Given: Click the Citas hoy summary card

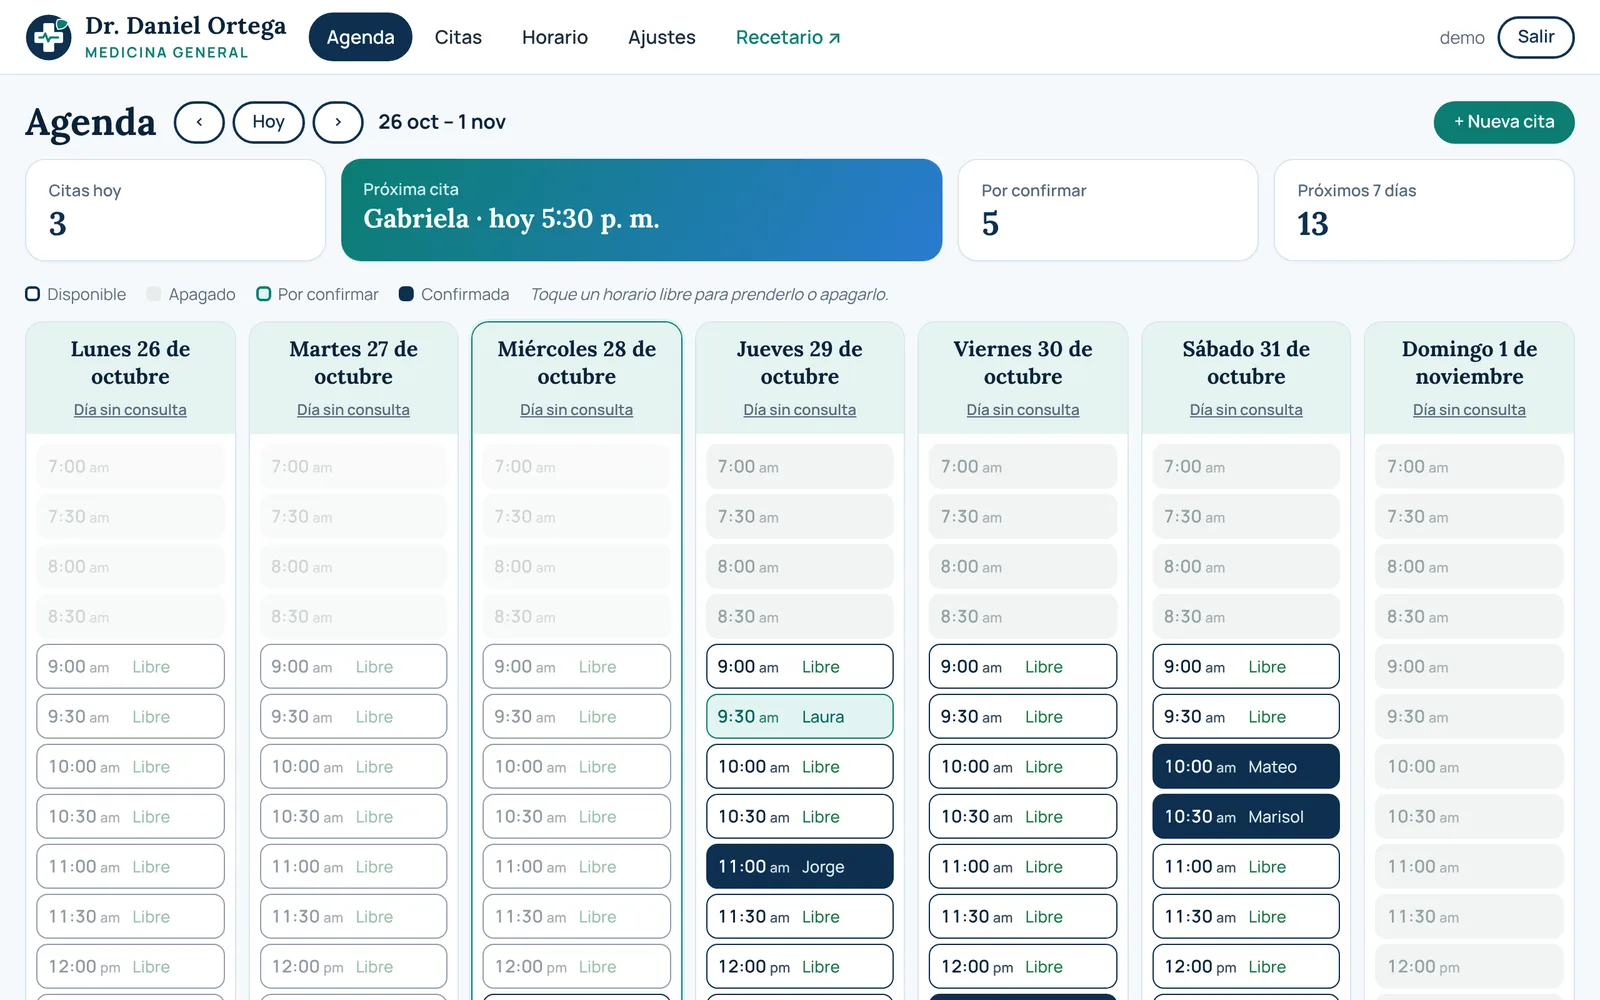Looking at the screenshot, I should (x=175, y=210).
